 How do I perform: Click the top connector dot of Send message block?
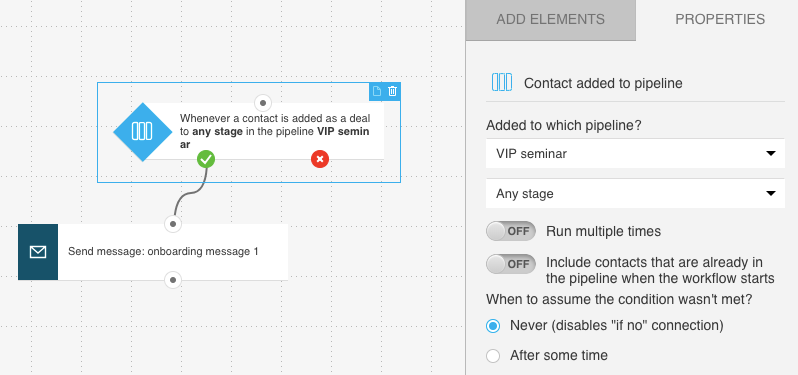tap(173, 224)
